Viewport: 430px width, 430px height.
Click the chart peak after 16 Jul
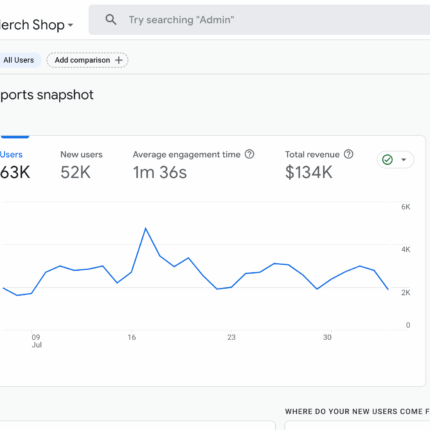coord(146,228)
